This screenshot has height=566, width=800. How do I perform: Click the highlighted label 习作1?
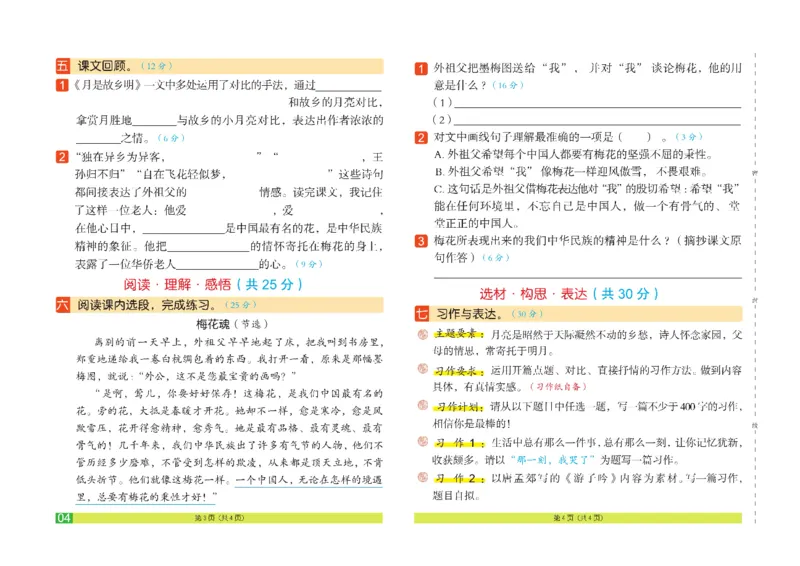click(x=459, y=442)
